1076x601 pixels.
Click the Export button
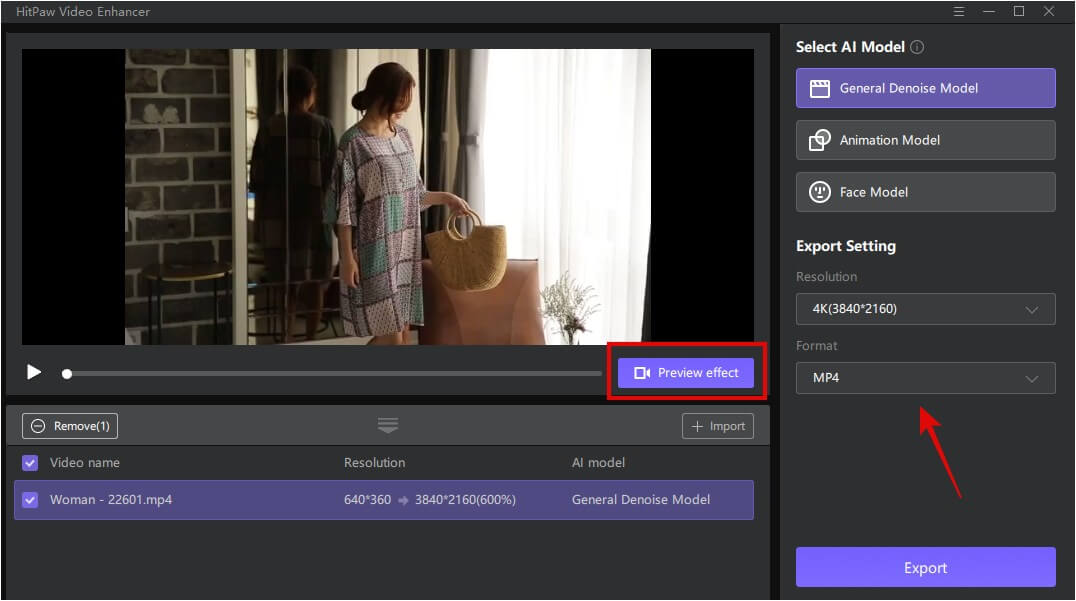click(925, 567)
